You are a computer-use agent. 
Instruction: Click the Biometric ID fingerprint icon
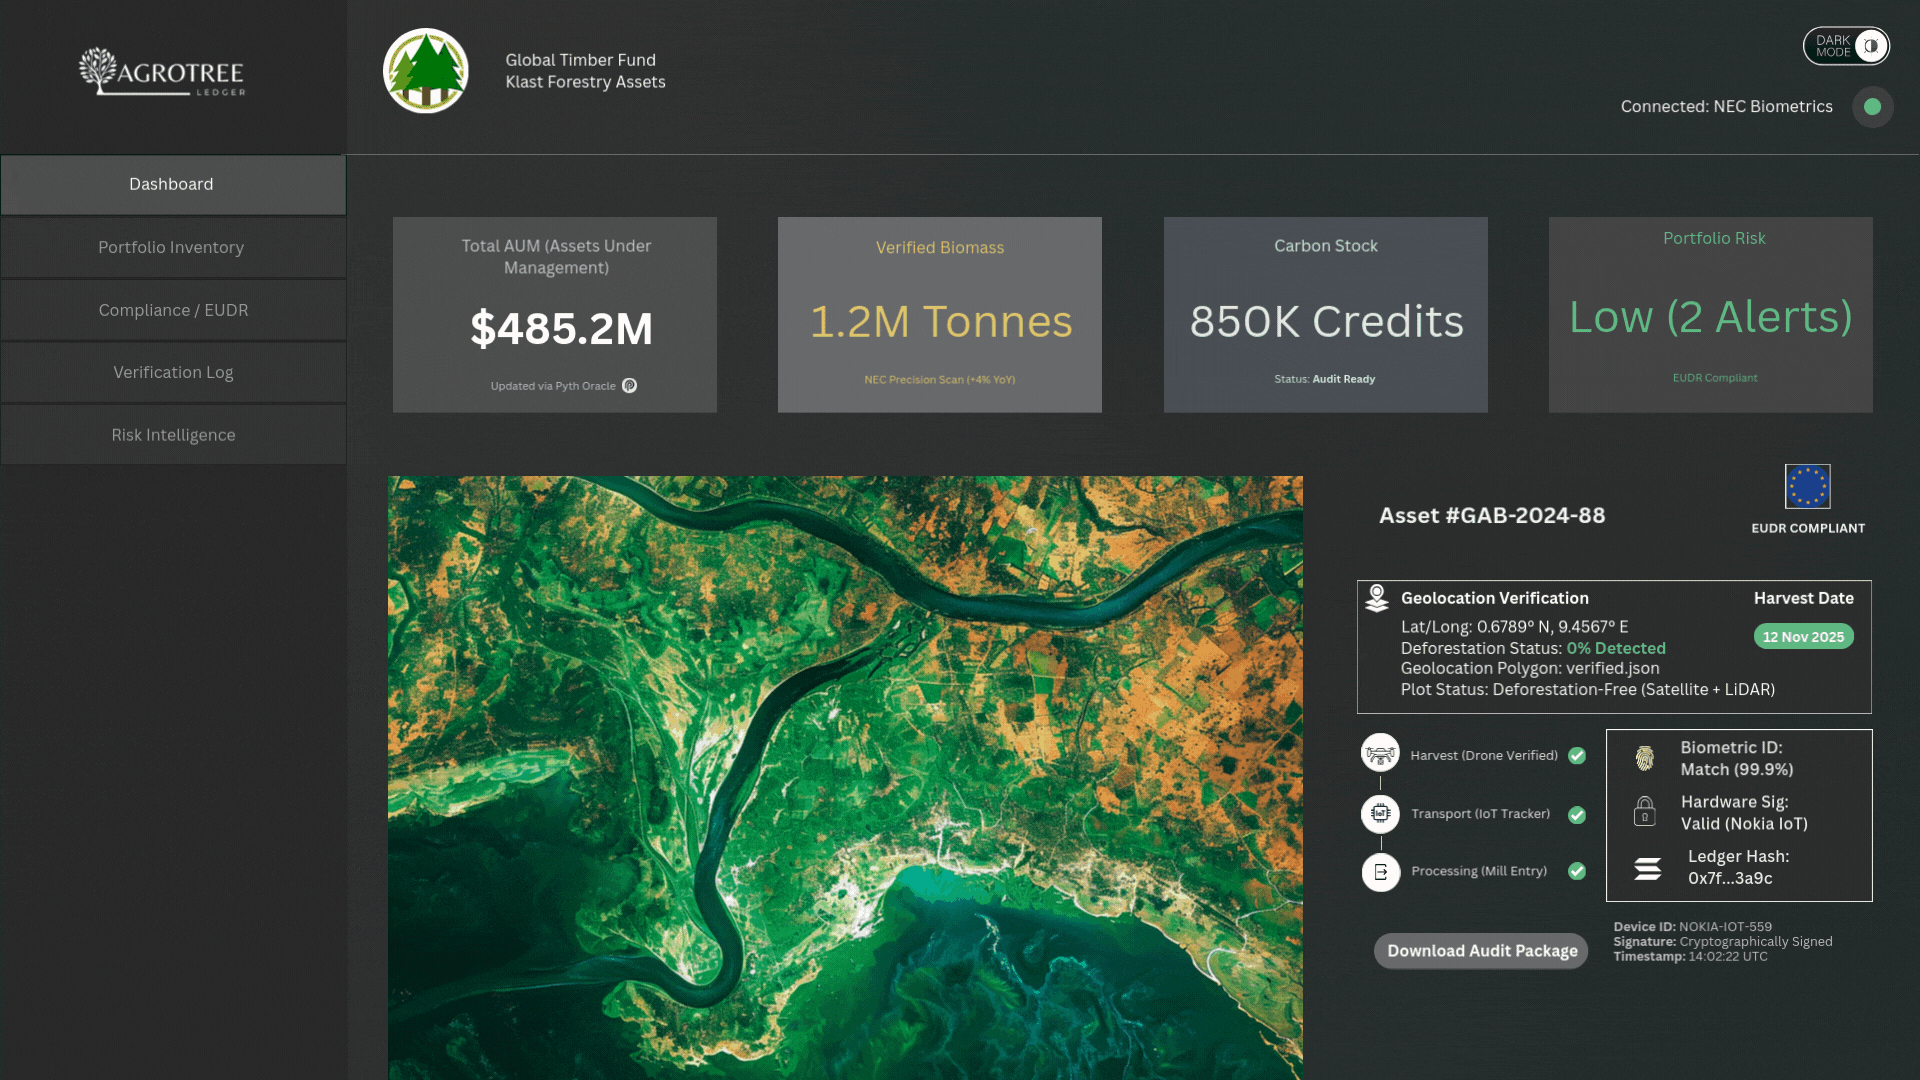pyautogui.click(x=1646, y=757)
